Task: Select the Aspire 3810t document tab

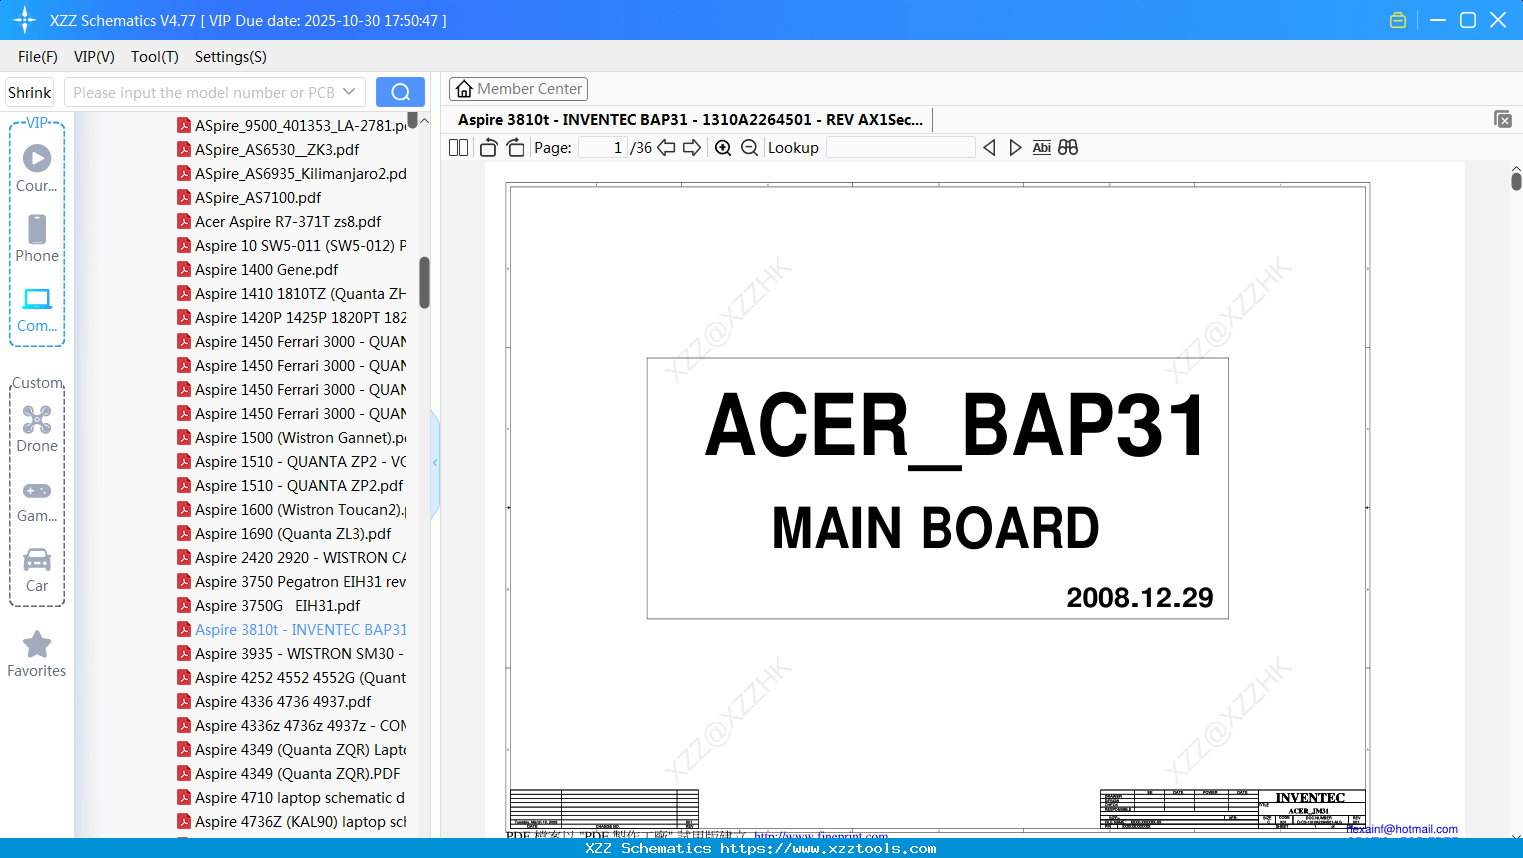Action: pyautogui.click(x=690, y=119)
